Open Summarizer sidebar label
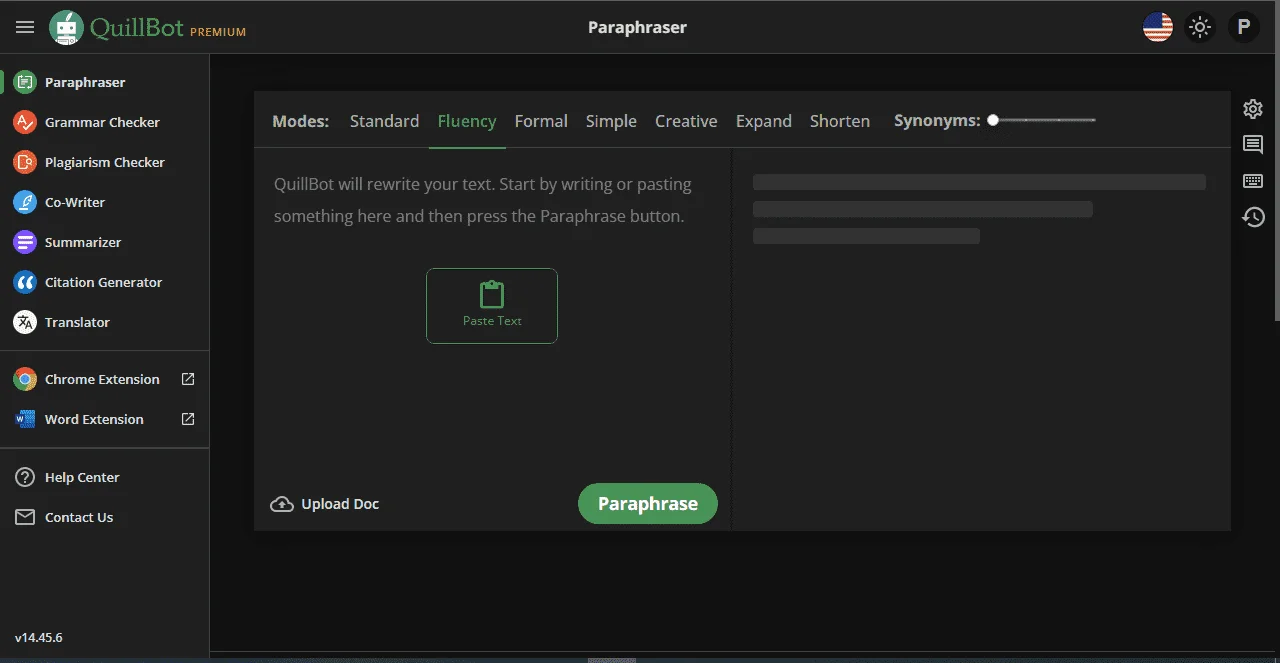1280x663 pixels. click(83, 242)
